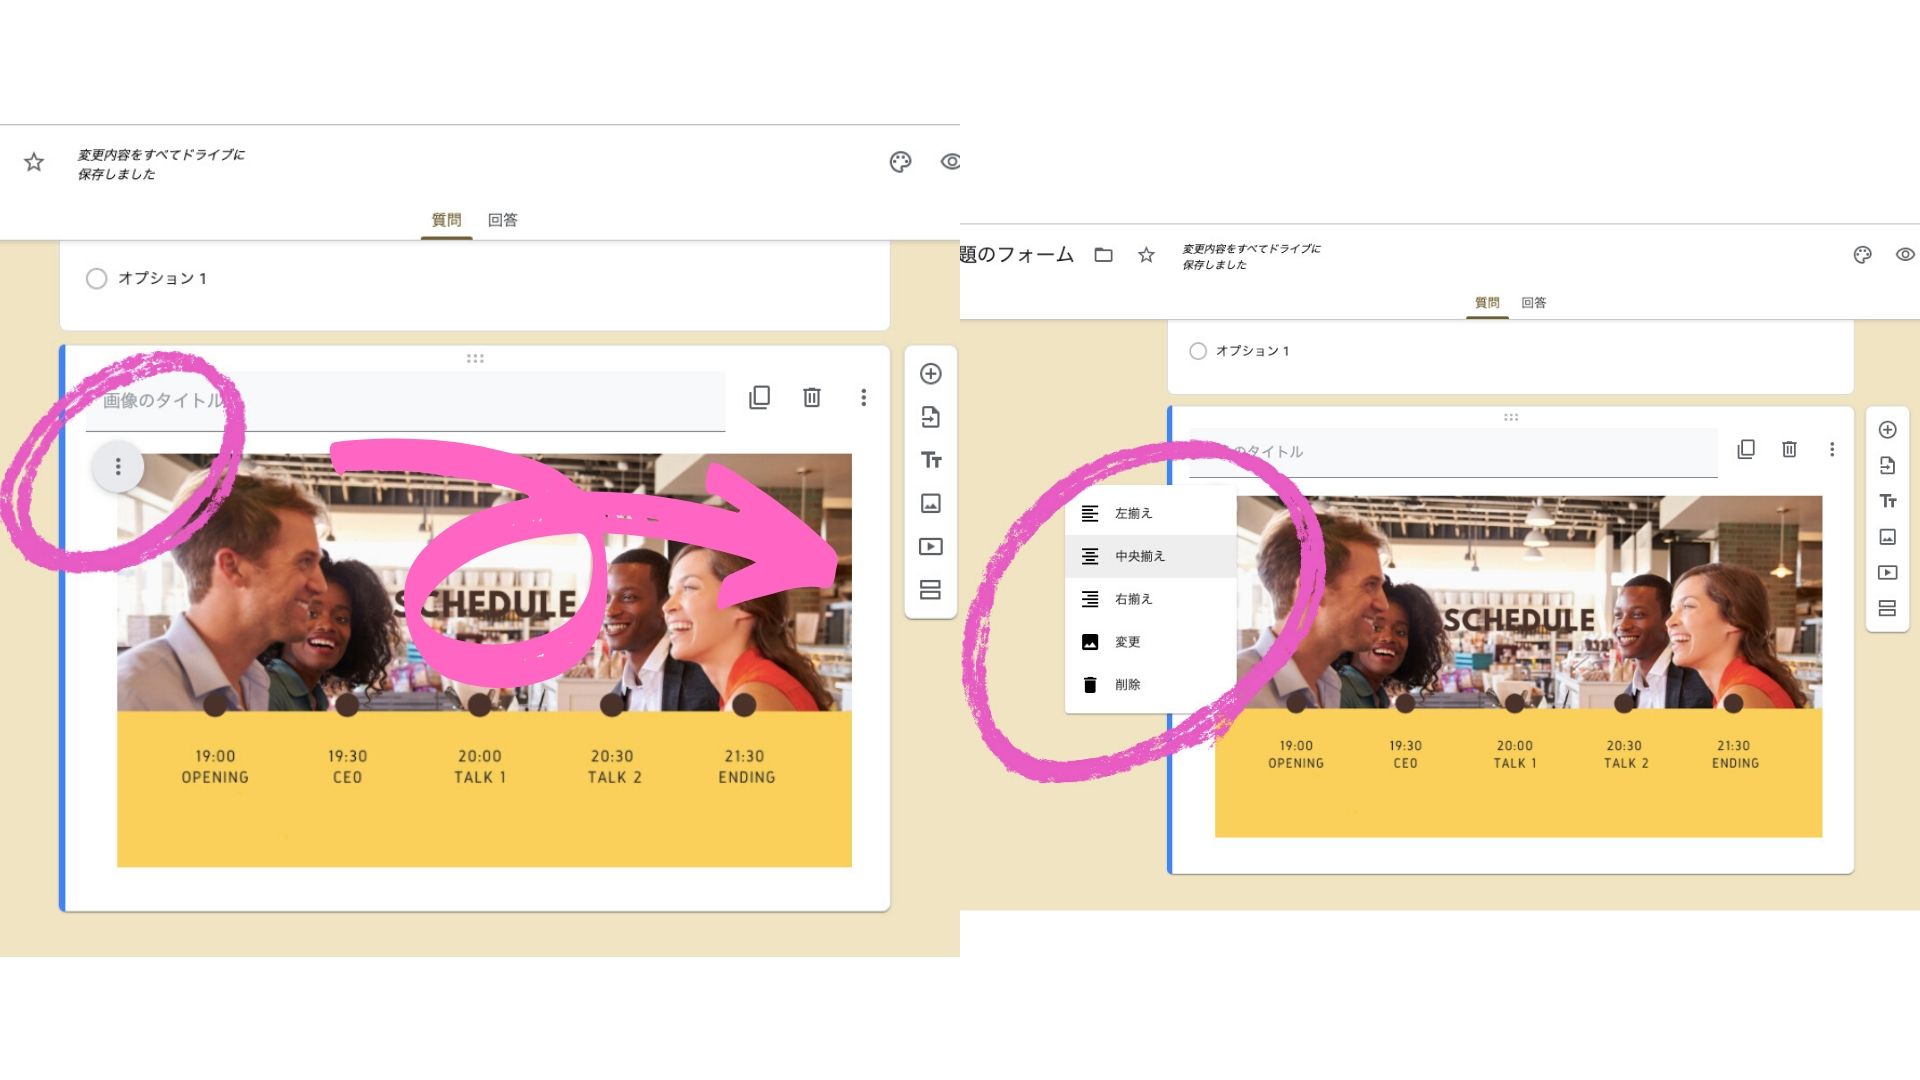Click saved-to-Drive status text in left screenshot
The height and width of the screenshot is (1080, 1920).
pyautogui.click(x=161, y=164)
